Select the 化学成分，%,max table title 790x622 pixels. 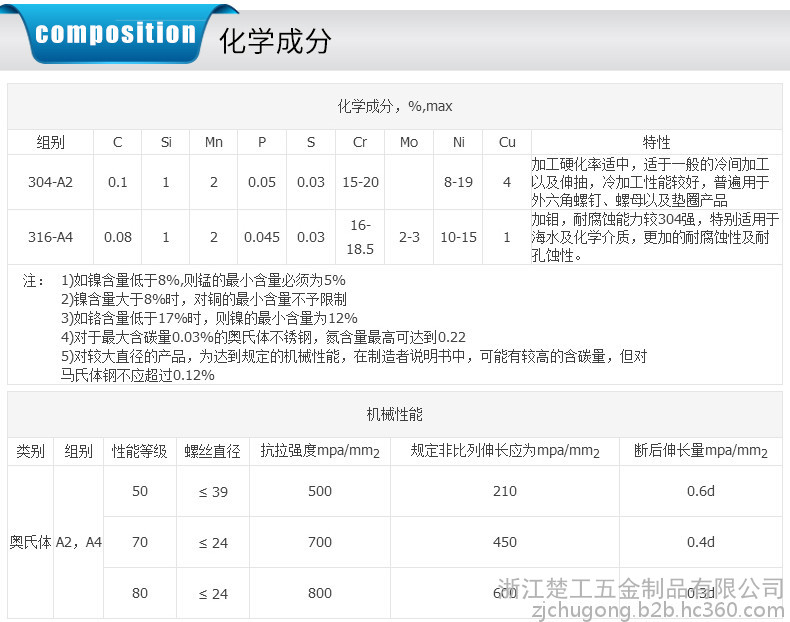pos(394,106)
